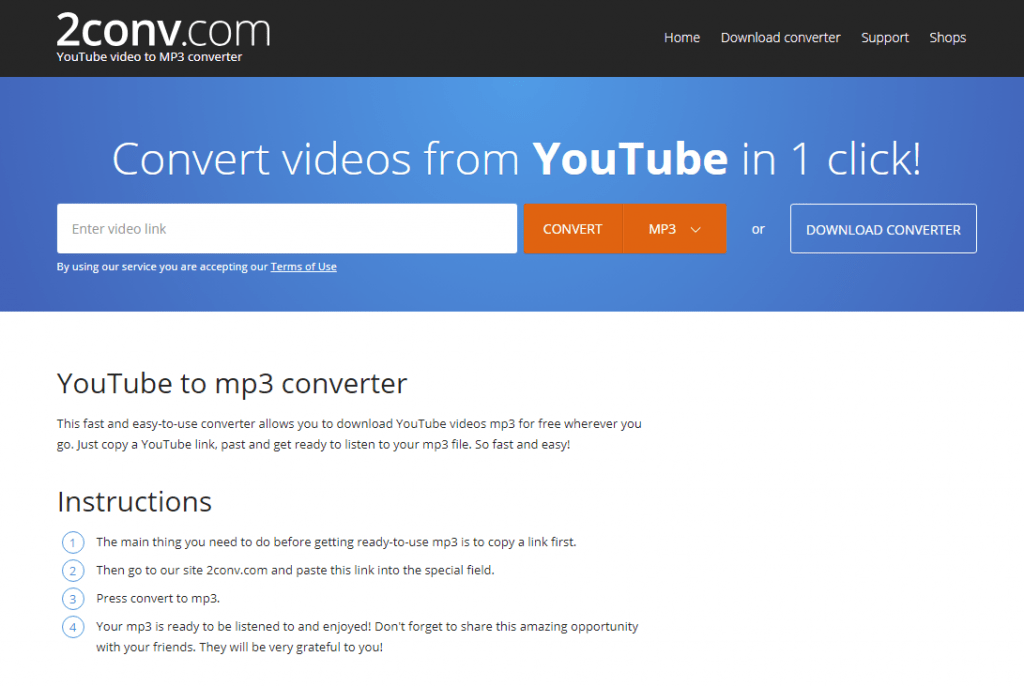The height and width of the screenshot is (687, 1024).
Task: Click the 'Convert videos from YouTube' headline
Action: tap(516, 159)
